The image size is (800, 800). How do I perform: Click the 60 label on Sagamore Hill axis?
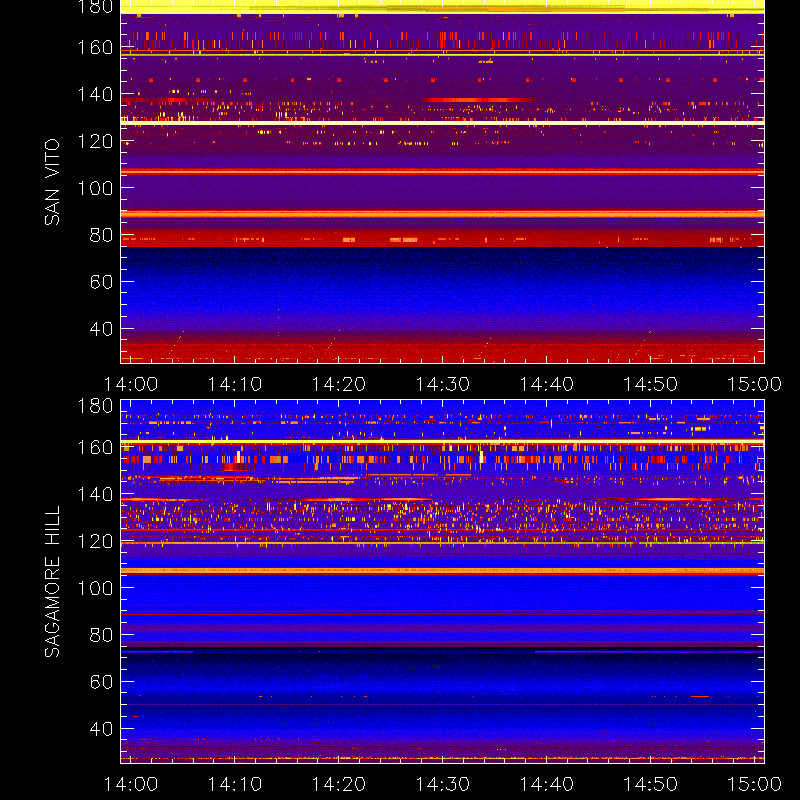pyautogui.click(x=101, y=682)
